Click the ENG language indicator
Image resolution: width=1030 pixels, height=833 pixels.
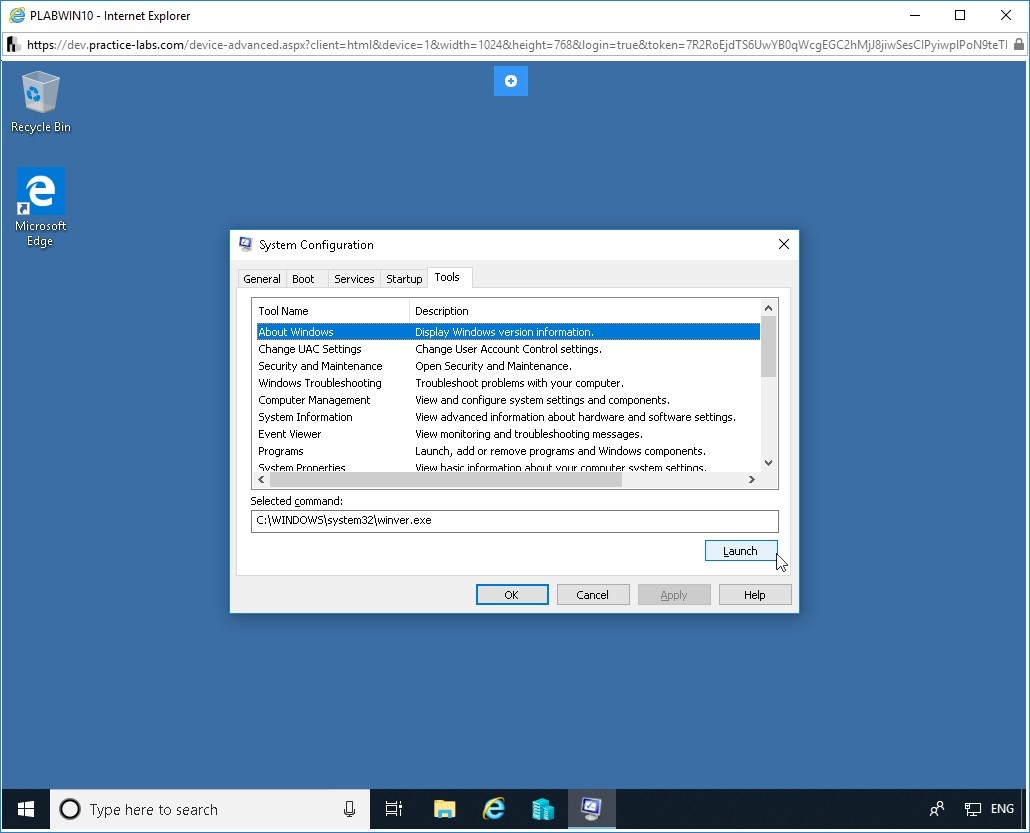pyautogui.click(x=1002, y=809)
